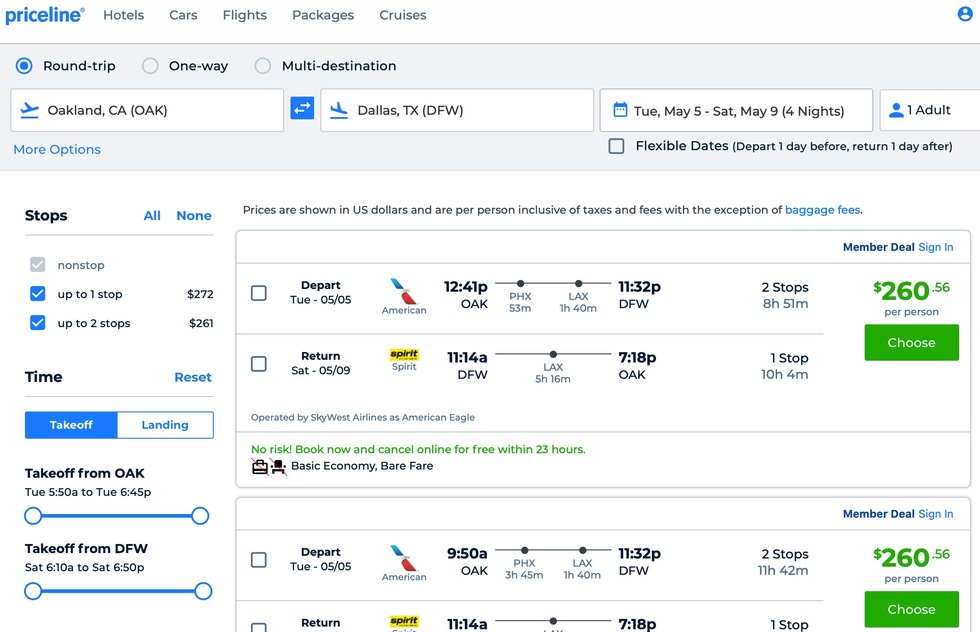Open the Packages tab
This screenshot has height=632, width=980.
323,15
